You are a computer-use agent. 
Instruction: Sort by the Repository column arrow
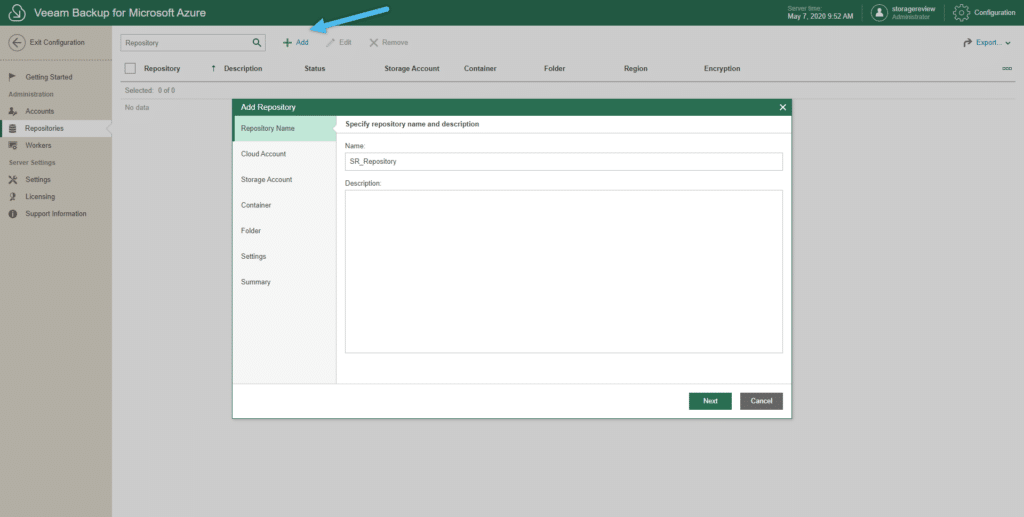(x=213, y=69)
